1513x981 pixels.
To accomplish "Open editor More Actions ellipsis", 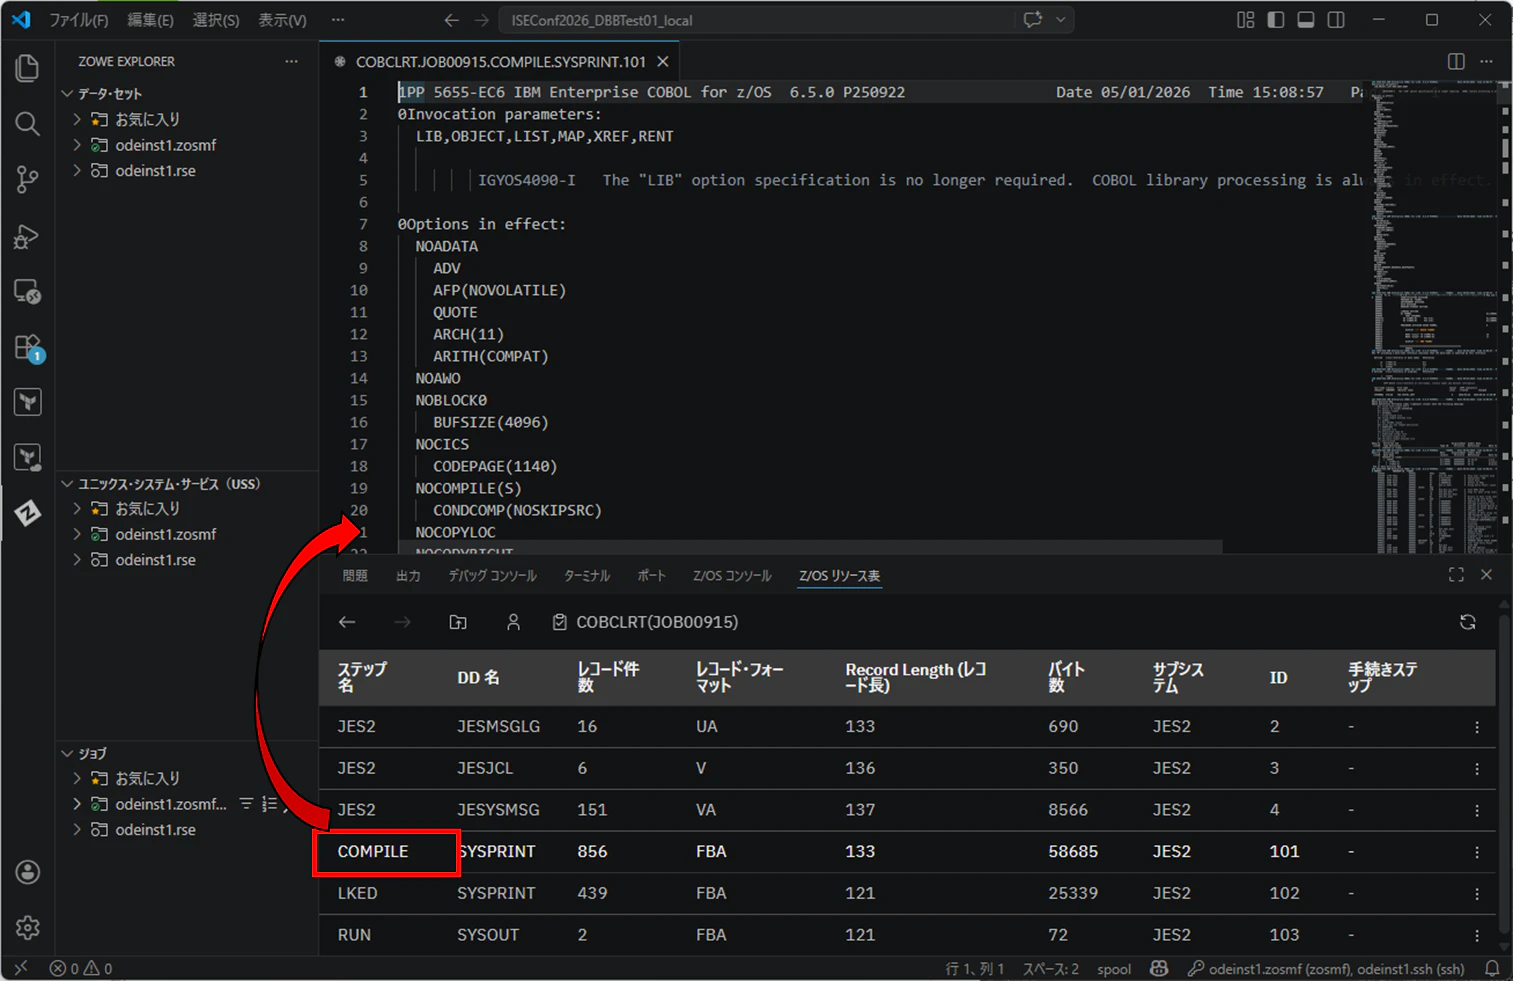I will (1487, 62).
